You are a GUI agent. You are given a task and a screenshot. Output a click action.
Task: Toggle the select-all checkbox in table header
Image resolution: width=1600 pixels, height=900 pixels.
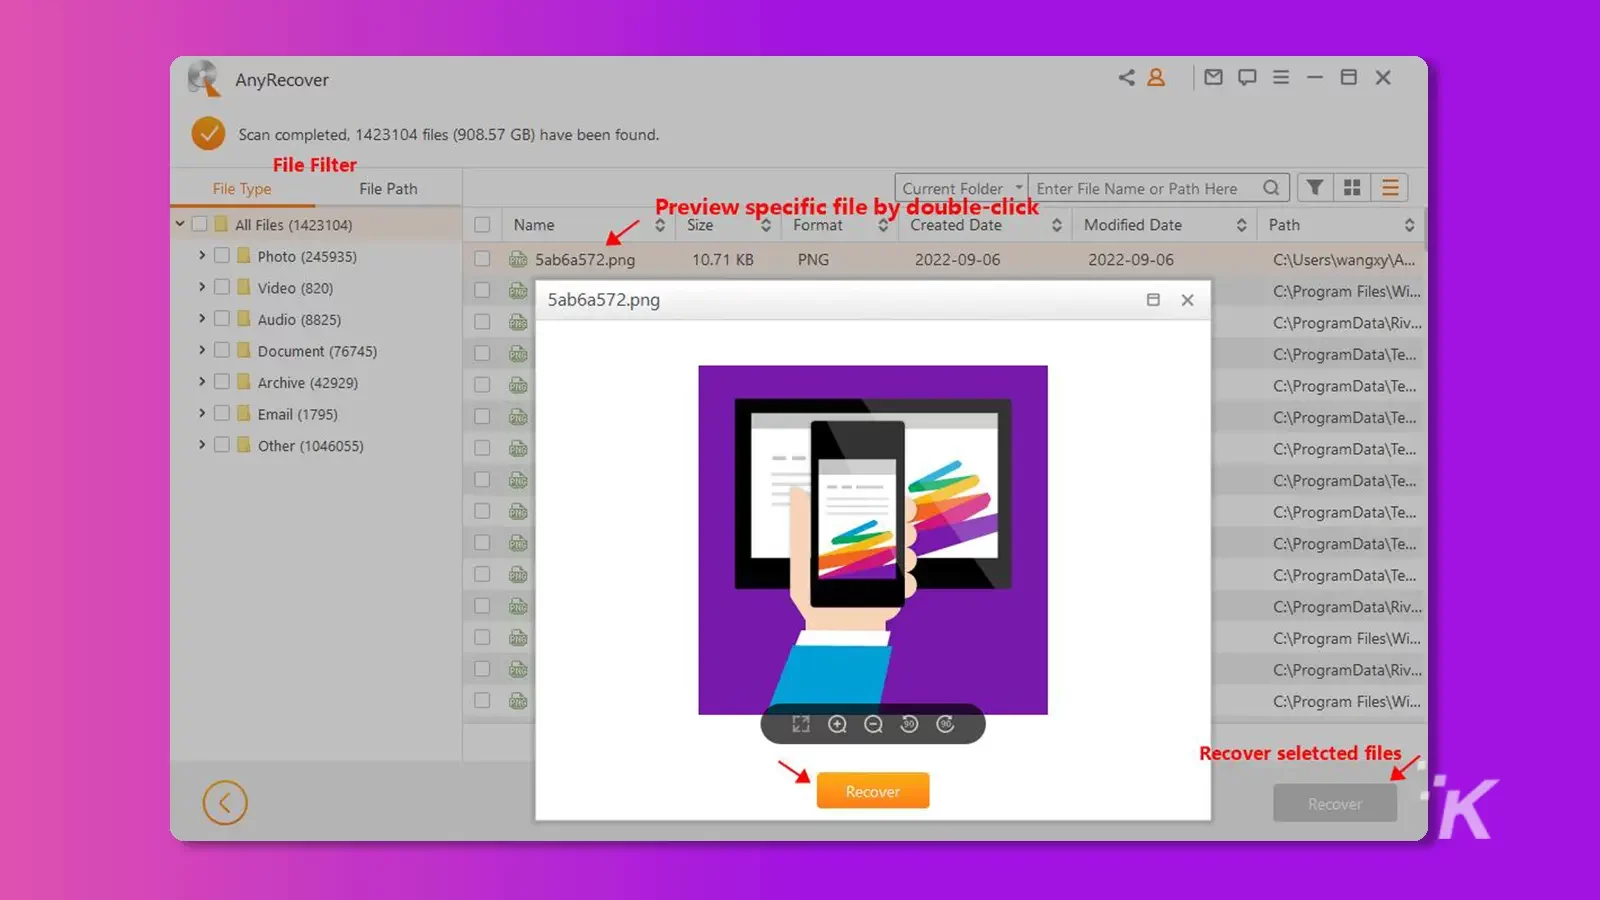pos(482,225)
